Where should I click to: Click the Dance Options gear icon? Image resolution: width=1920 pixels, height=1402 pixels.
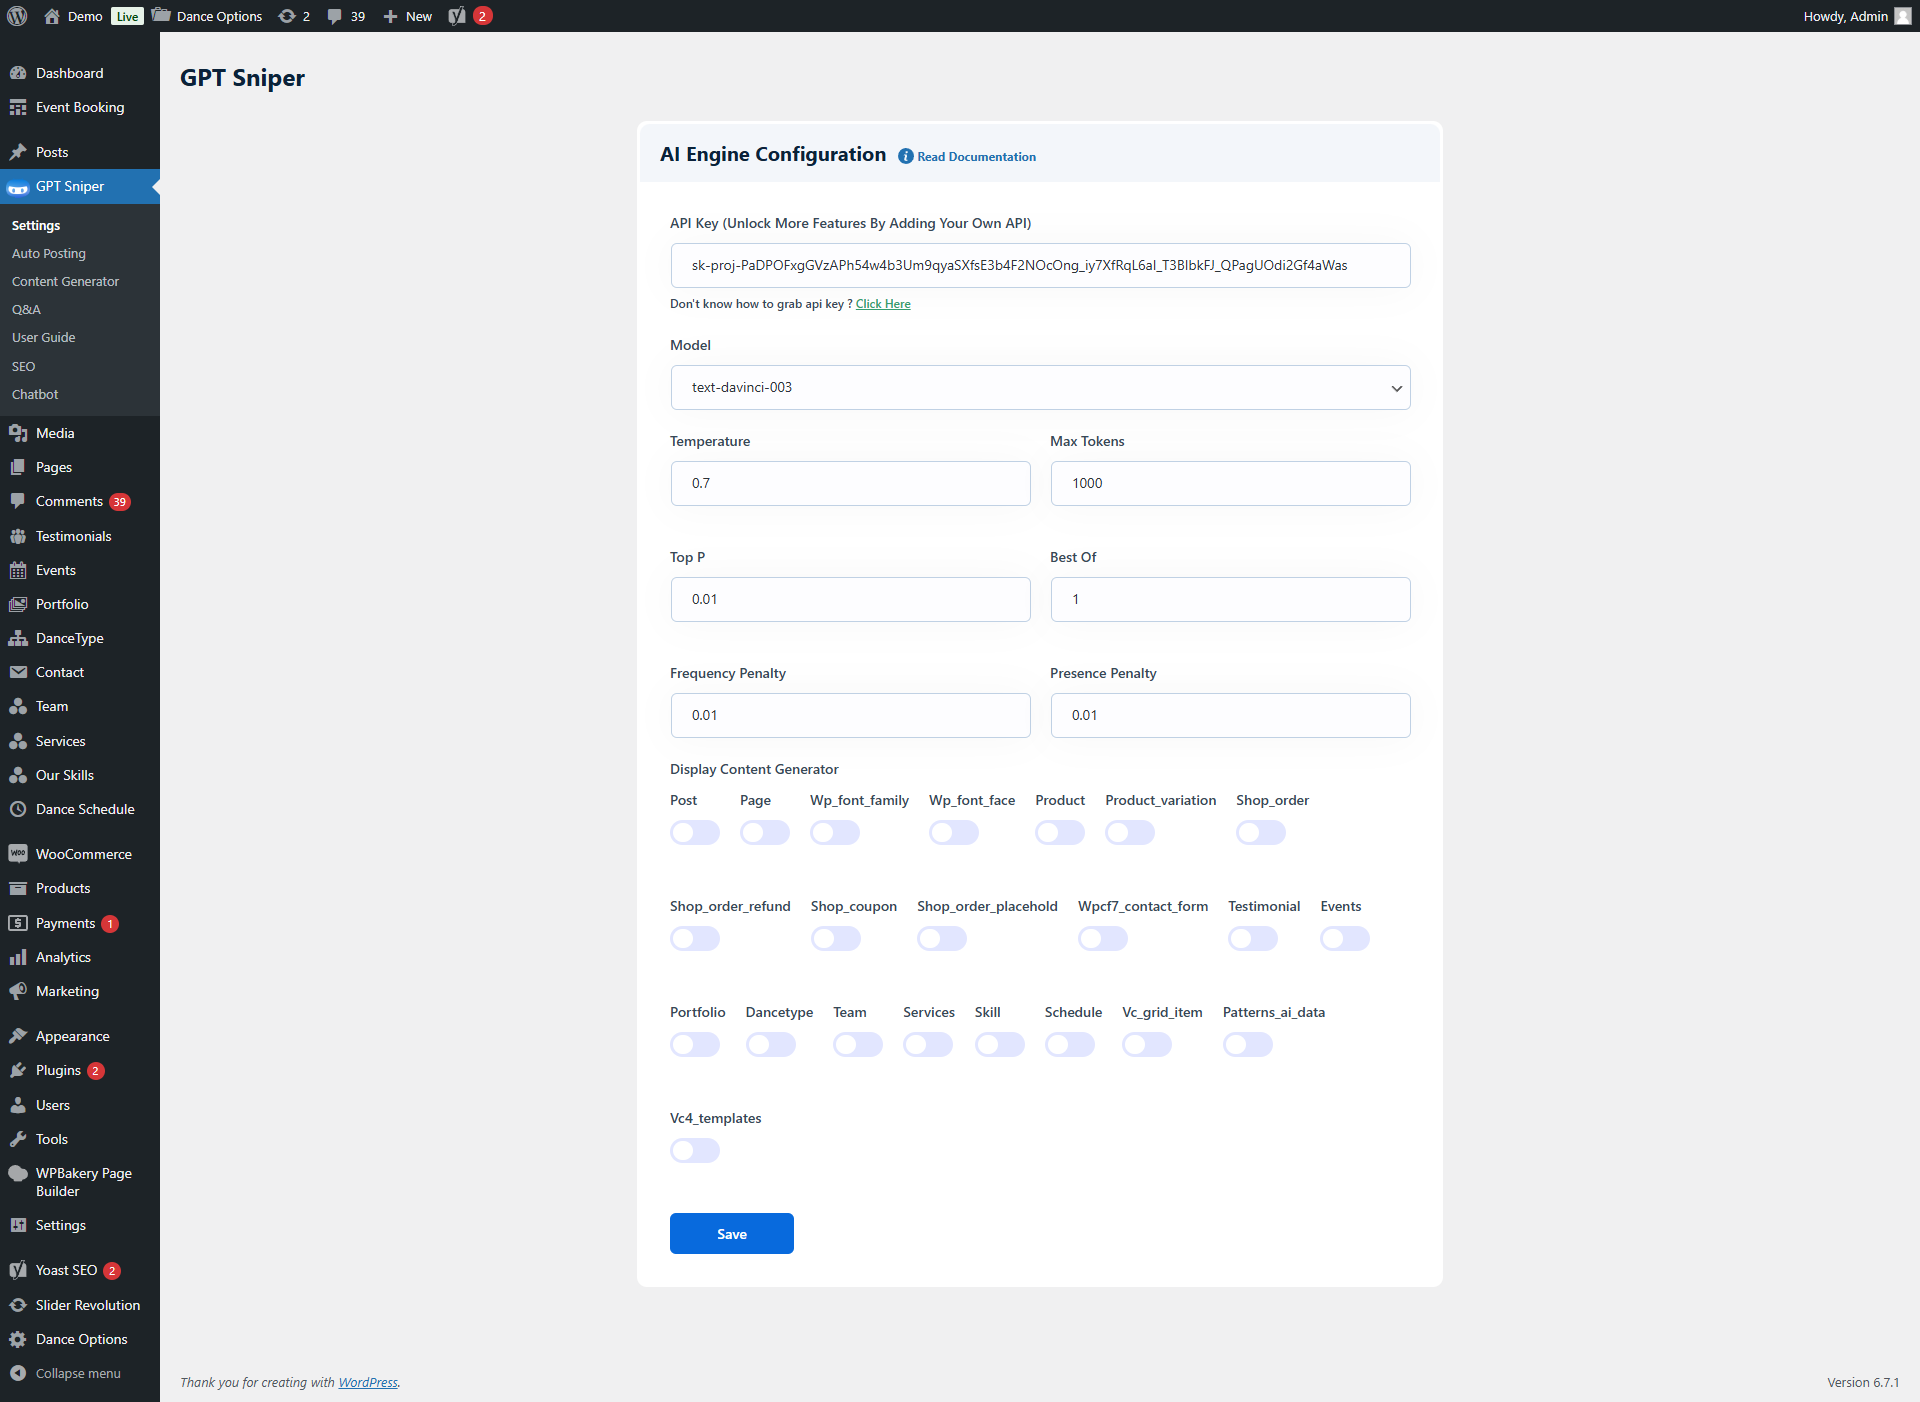pyautogui.click(x=18, y=1339)
